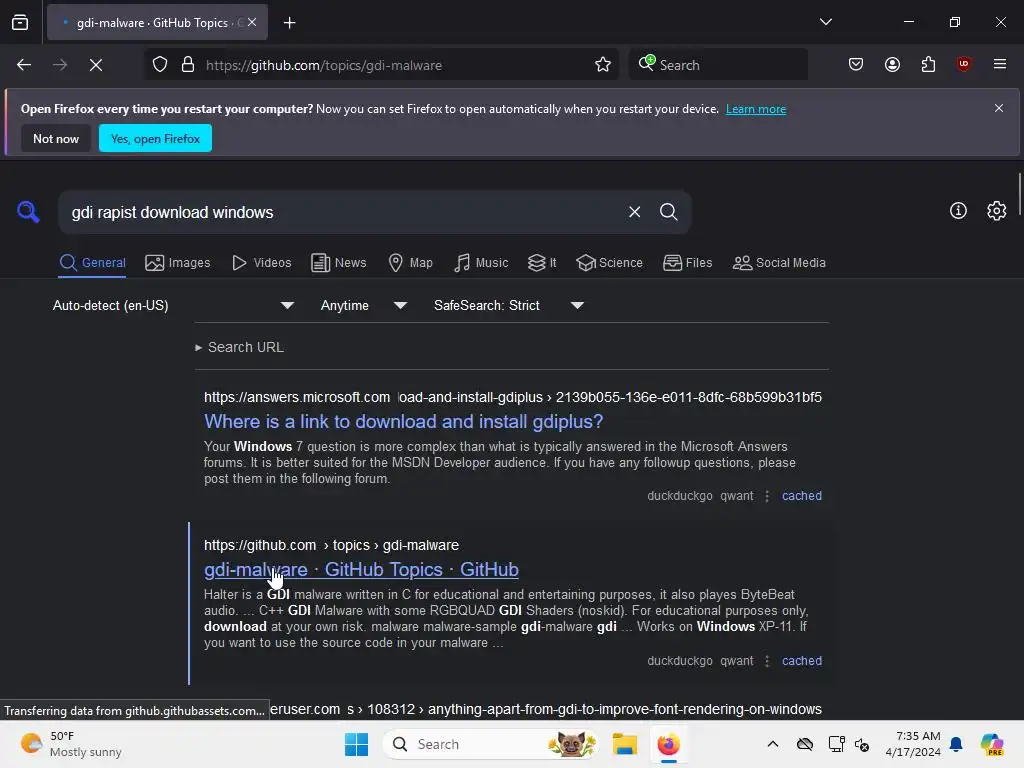The image size is (1024, 768).
Task: Click the Windows taskbar Search box
Action: [x=491, y=744]
